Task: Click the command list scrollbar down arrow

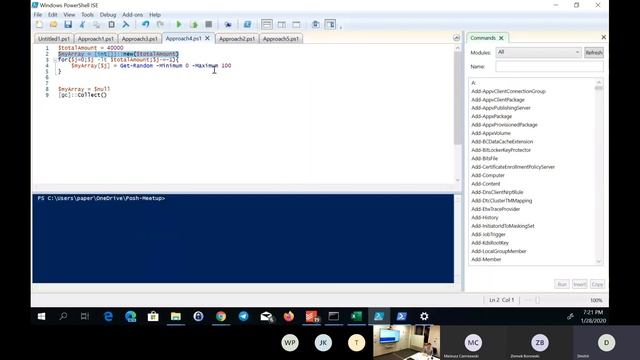Action: coord(599,262)
